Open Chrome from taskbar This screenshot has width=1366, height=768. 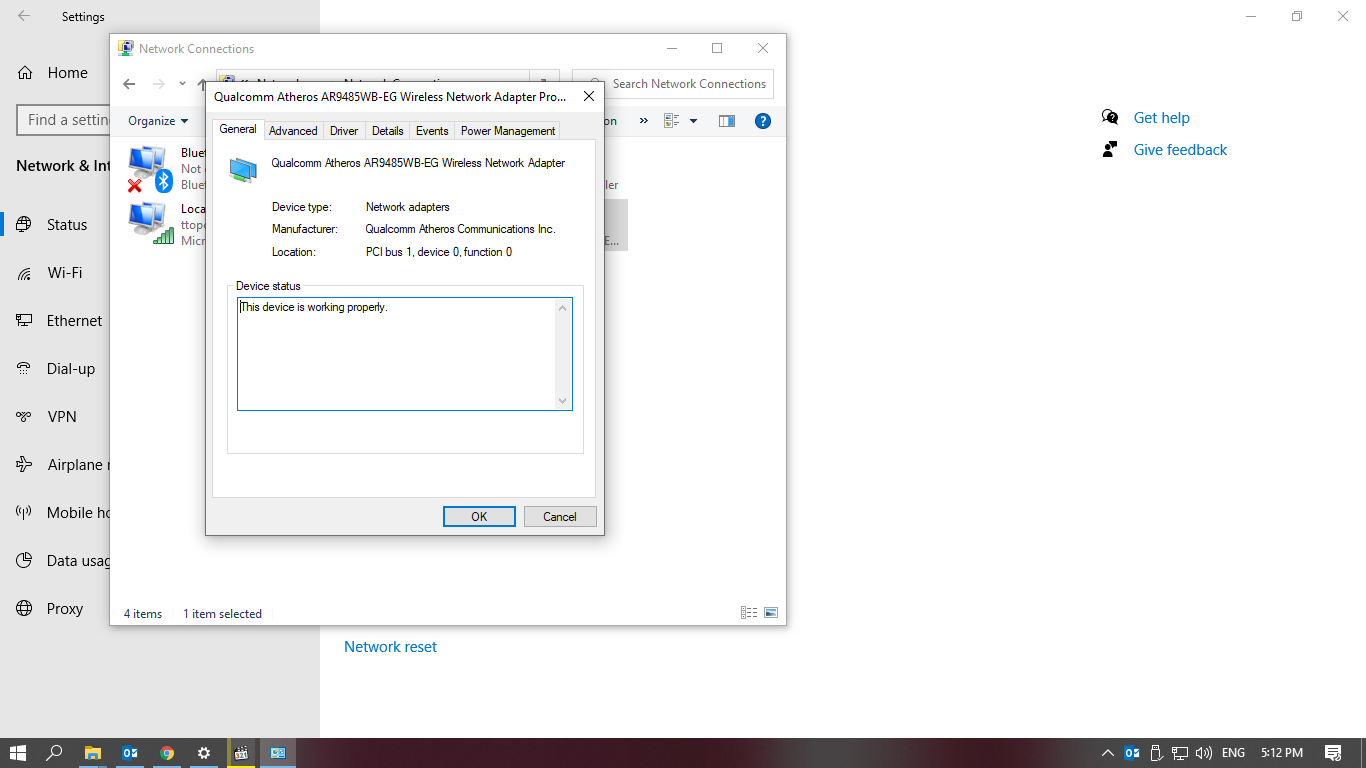click(167, 753)
